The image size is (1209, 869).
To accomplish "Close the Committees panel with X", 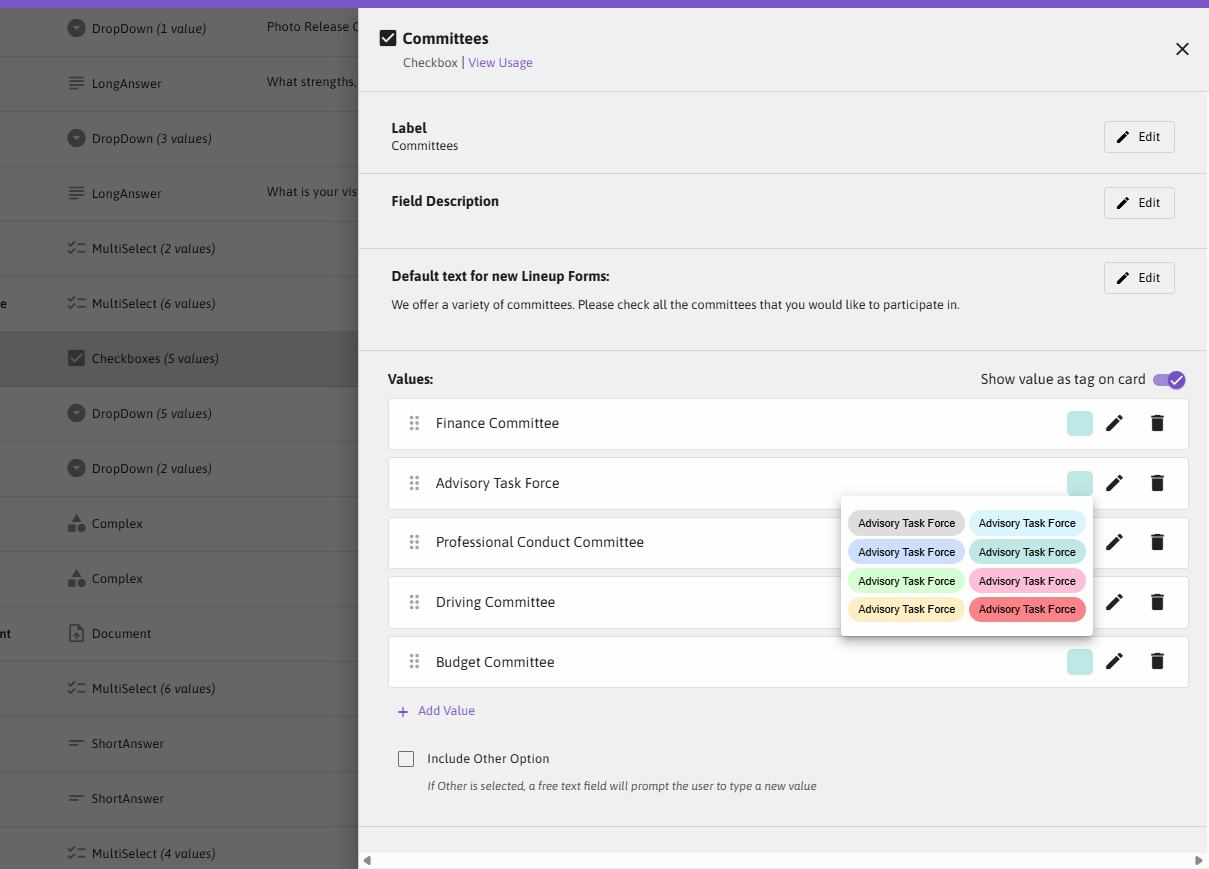I will [x=1182, y=49].
